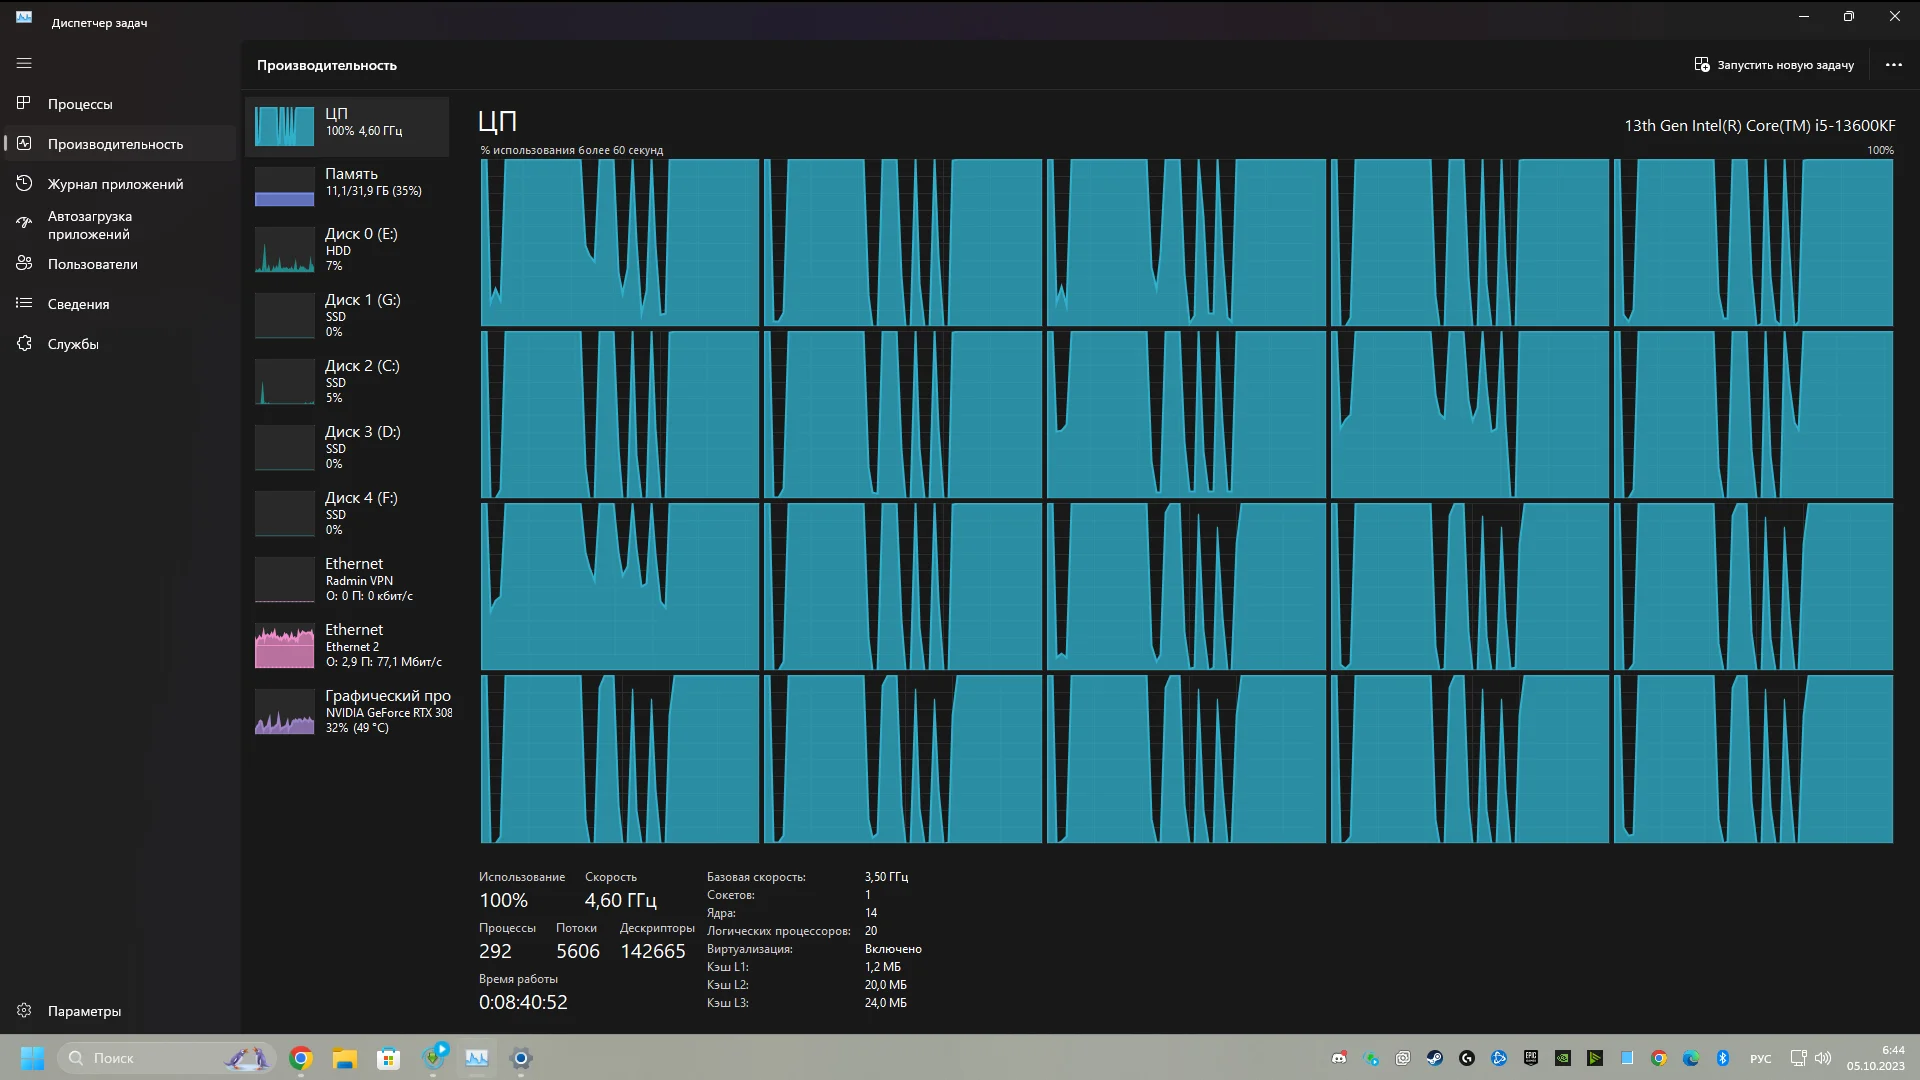Go to Пользователи users icon
The width and height of the screenshot is (1920, 1080).
(24, 264)
